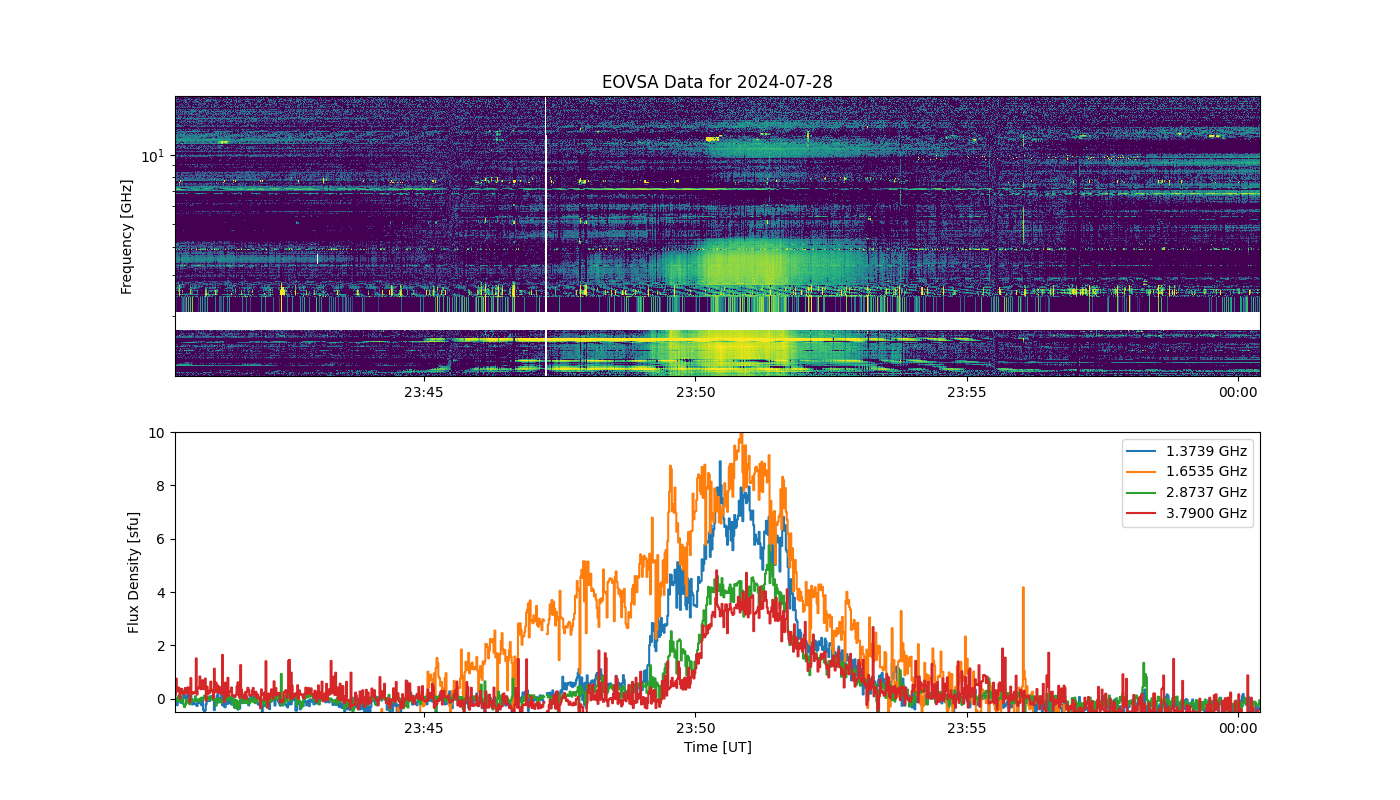The image size is (1400, 800).
Task: Click the 10¹ frequency tick label
Action: click(152, 155)
